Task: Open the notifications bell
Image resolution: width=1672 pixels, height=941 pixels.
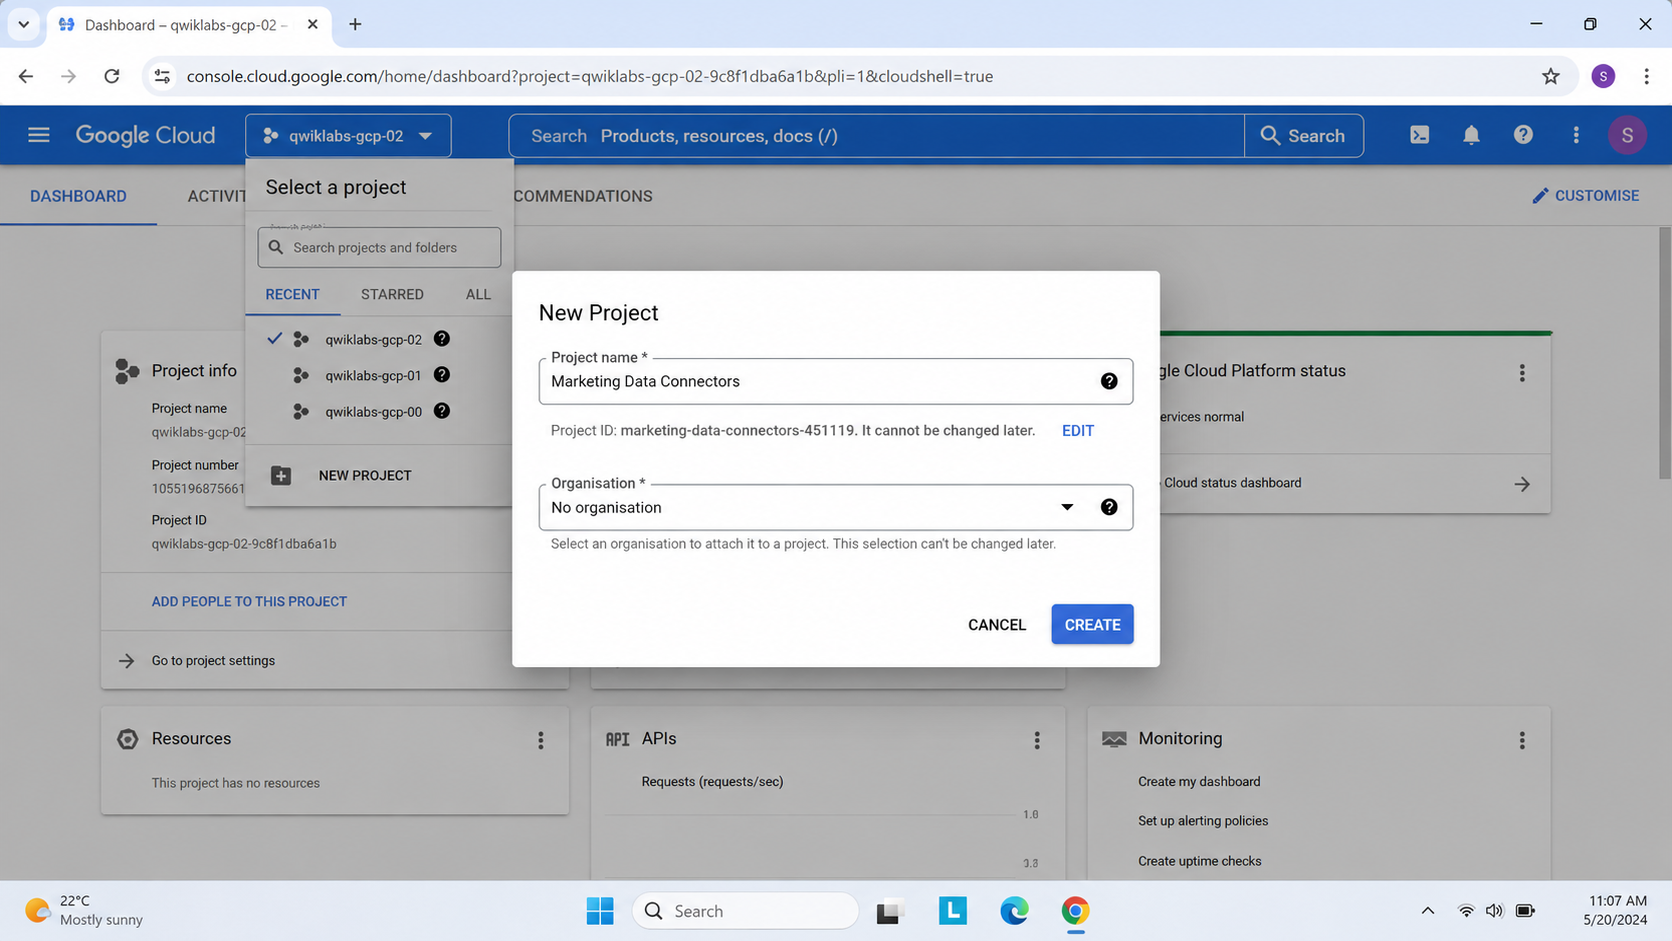Action: pyautogui.click(x=1471, y=135)
